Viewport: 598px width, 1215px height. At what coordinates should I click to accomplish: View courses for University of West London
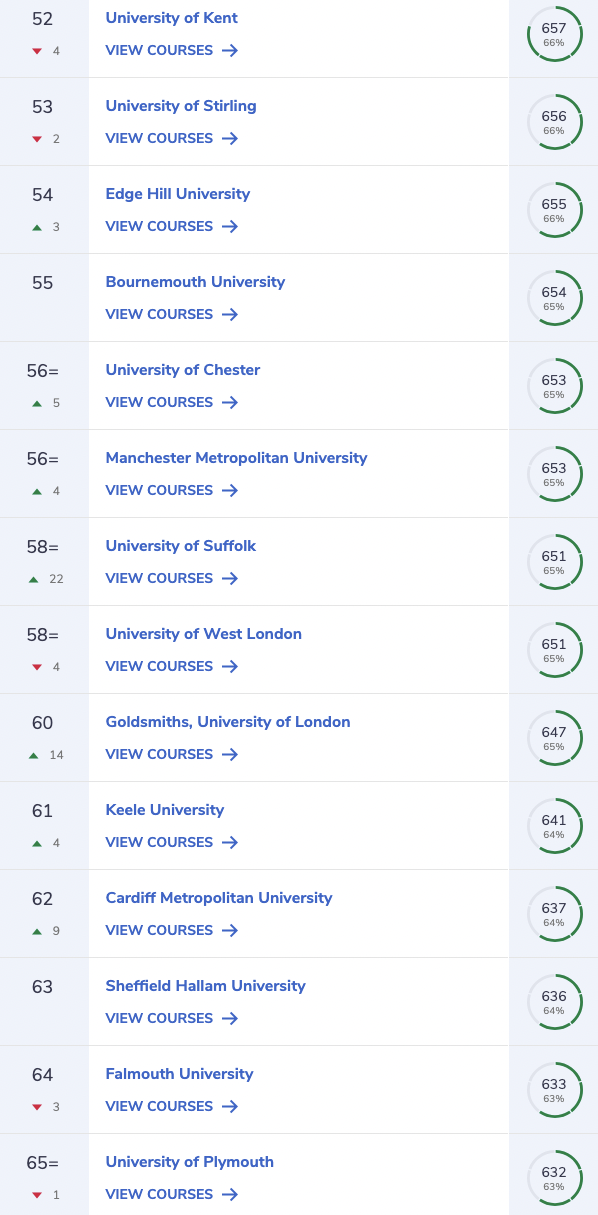[172, 666]
